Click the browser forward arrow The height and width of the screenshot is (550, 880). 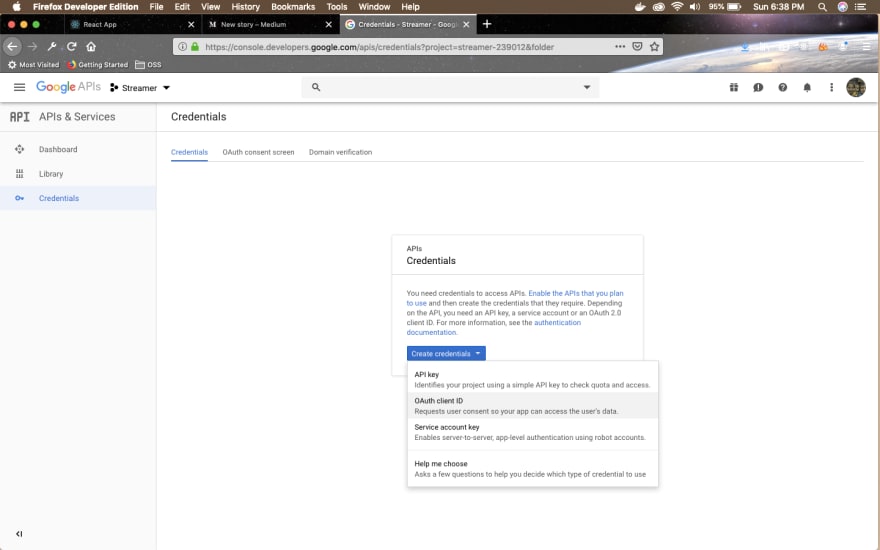(x=33, y=47)
